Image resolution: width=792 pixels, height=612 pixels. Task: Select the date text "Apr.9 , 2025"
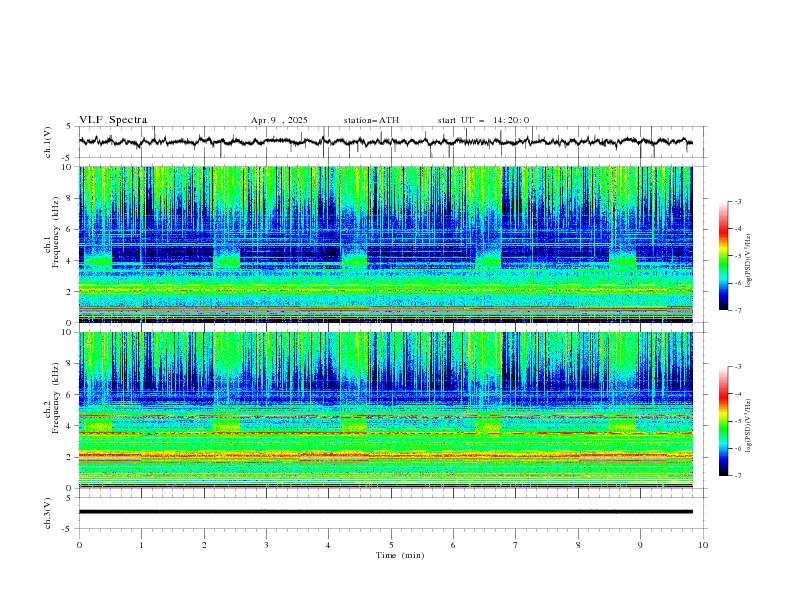(279, 120)
